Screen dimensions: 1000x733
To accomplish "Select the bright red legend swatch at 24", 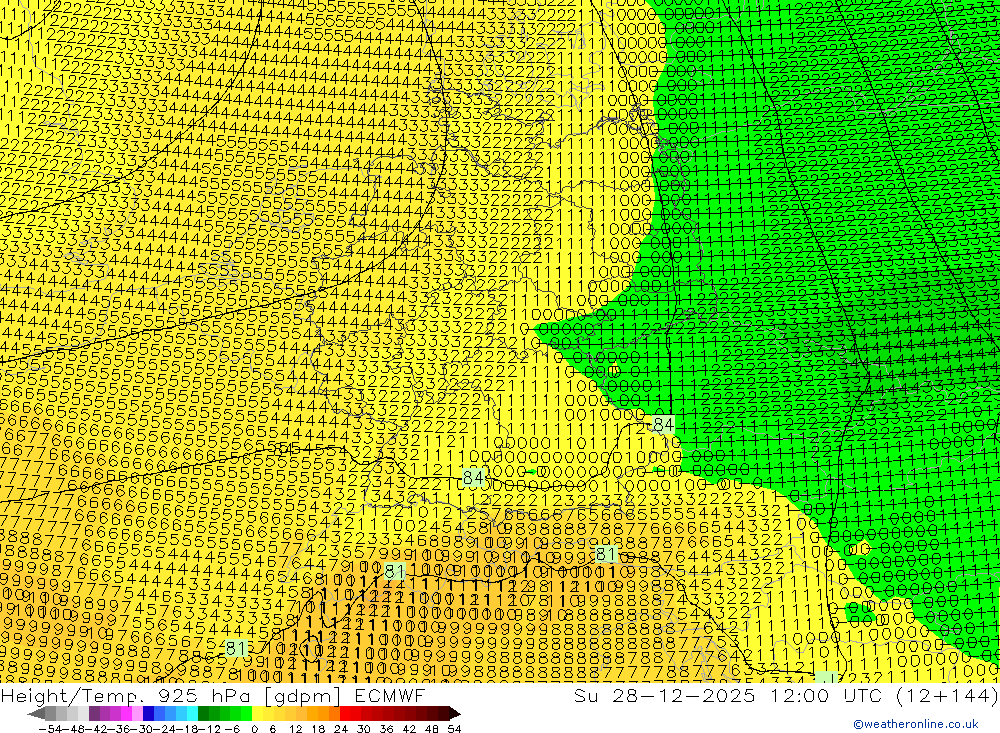I will click(345, 713).
